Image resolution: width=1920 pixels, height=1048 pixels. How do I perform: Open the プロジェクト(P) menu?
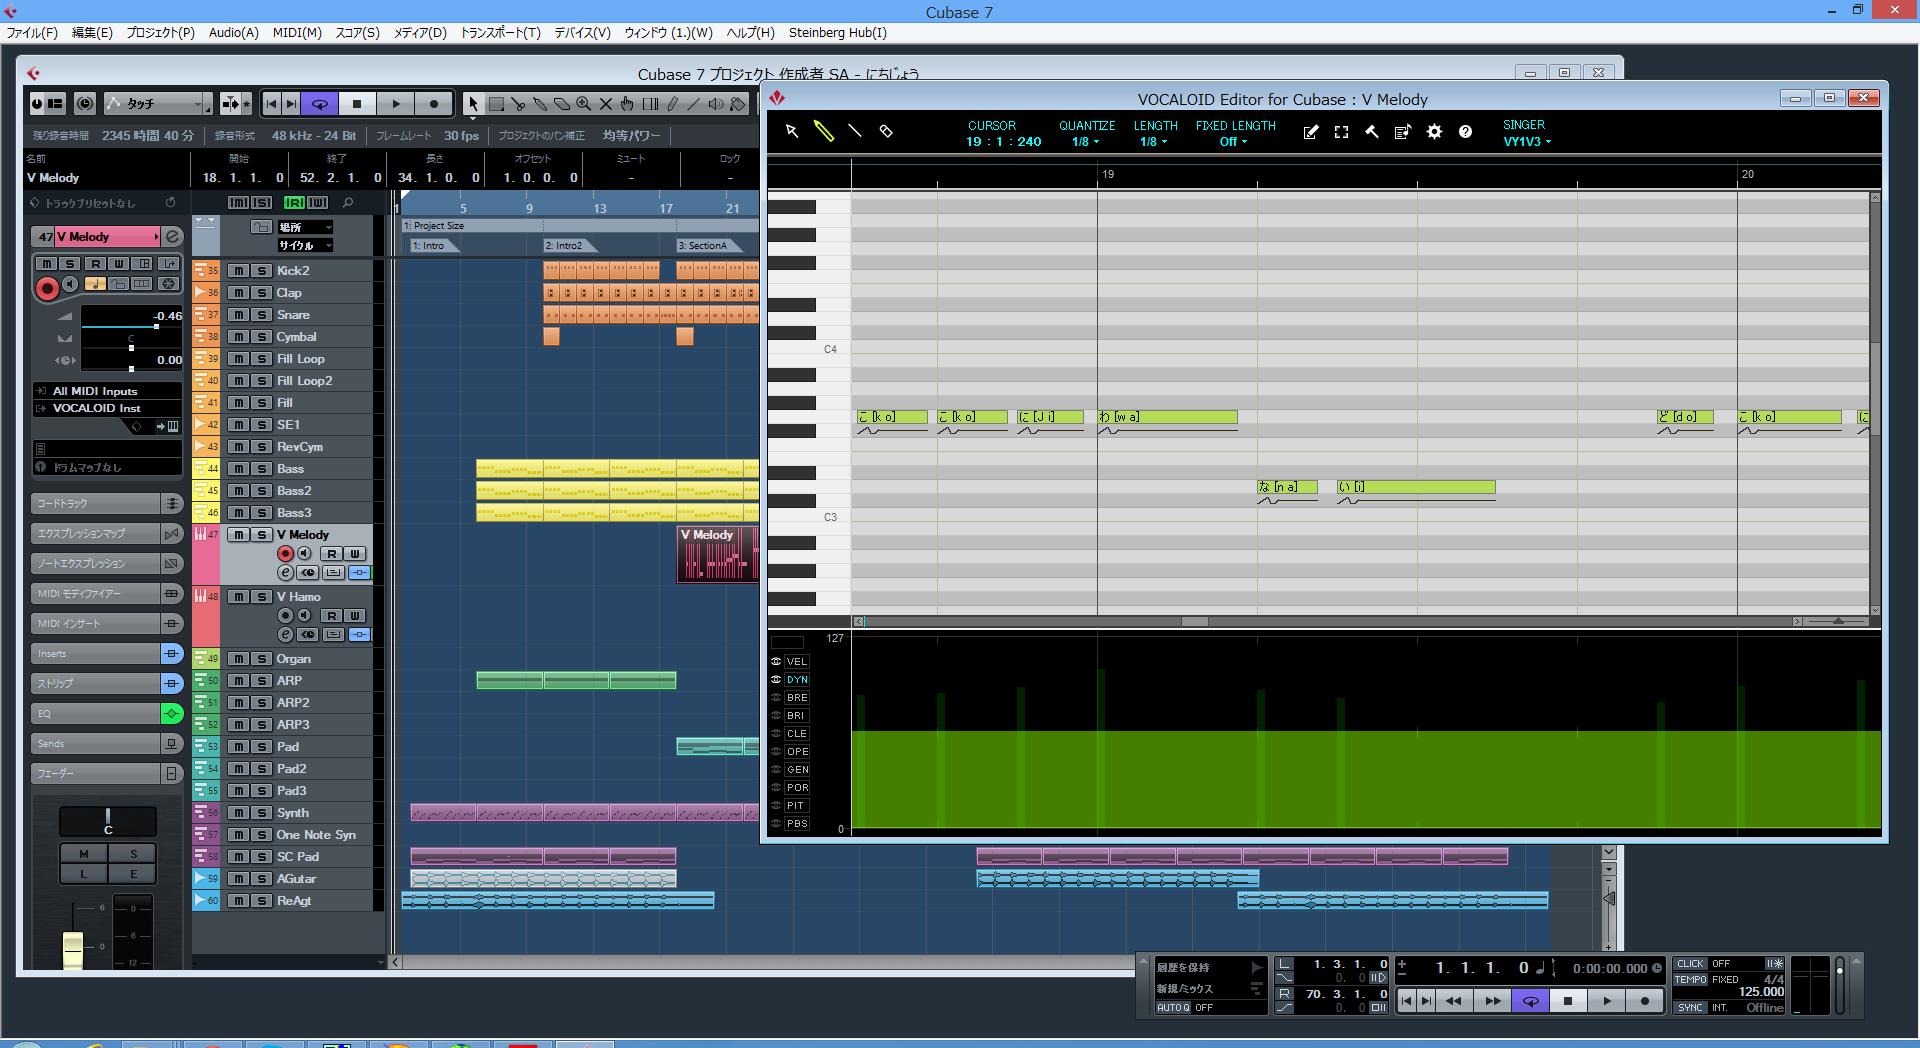160,33
